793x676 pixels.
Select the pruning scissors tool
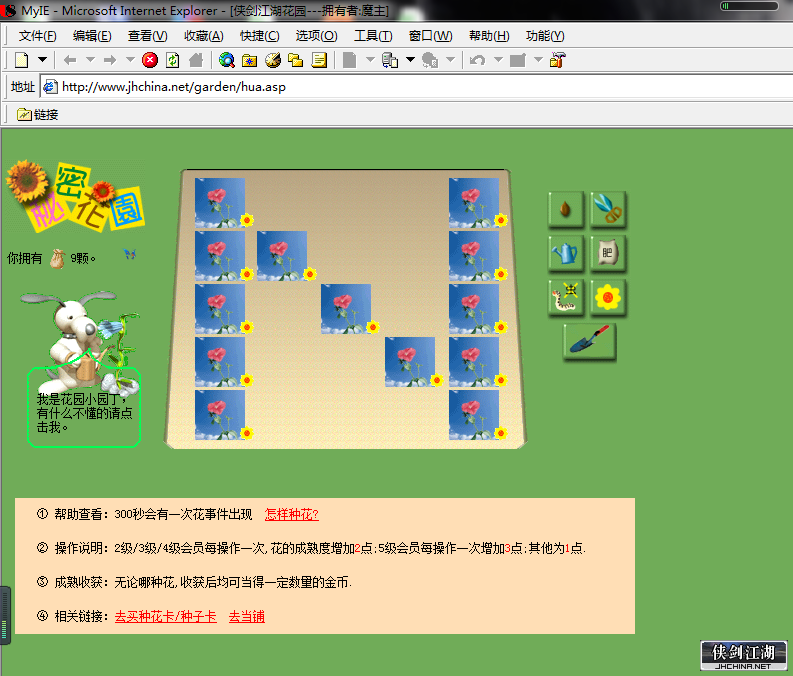click(x=608, y=209)
